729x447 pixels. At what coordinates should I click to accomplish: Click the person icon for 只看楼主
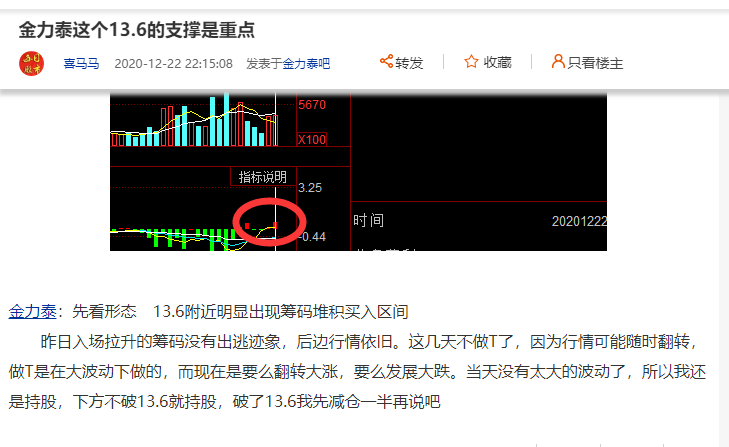(558, 61)
